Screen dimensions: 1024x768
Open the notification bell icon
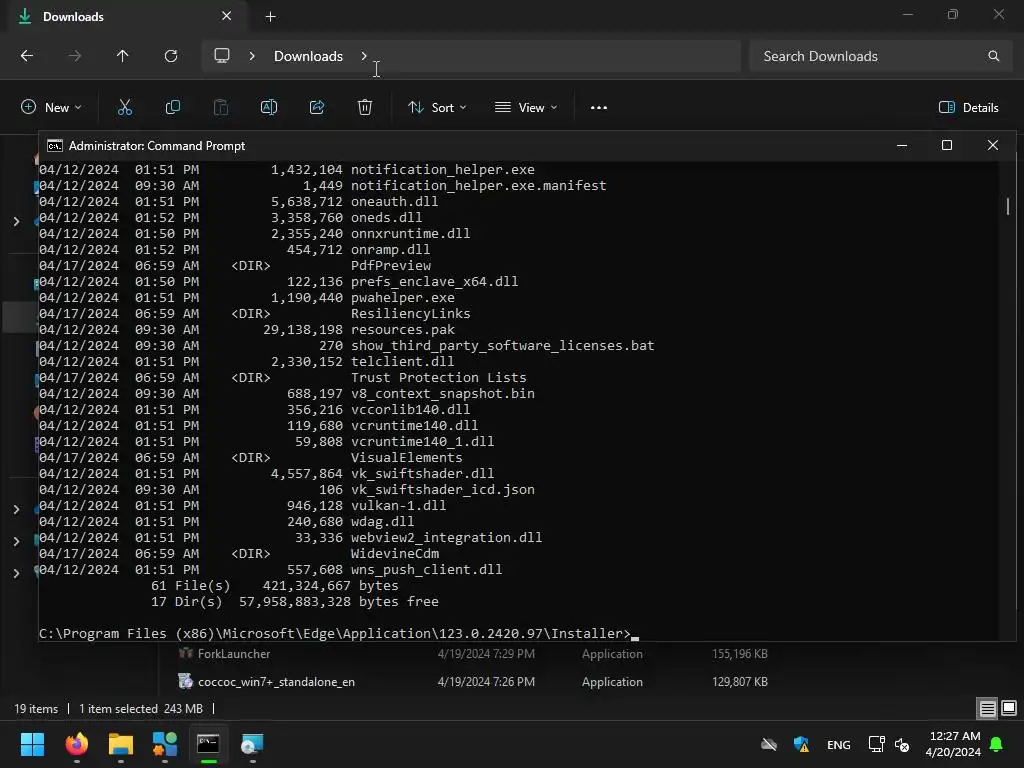997,744
